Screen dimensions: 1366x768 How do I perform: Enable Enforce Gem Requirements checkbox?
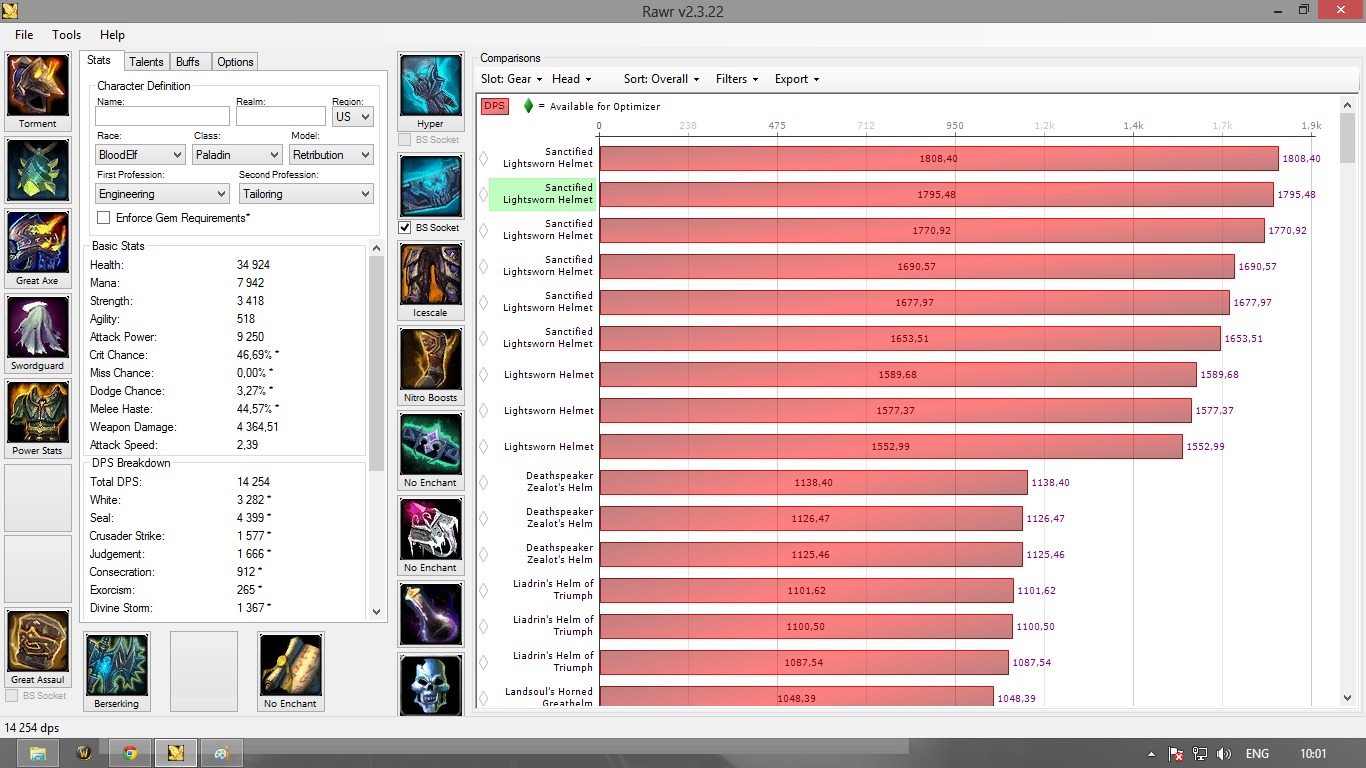[x=104, y=218]
